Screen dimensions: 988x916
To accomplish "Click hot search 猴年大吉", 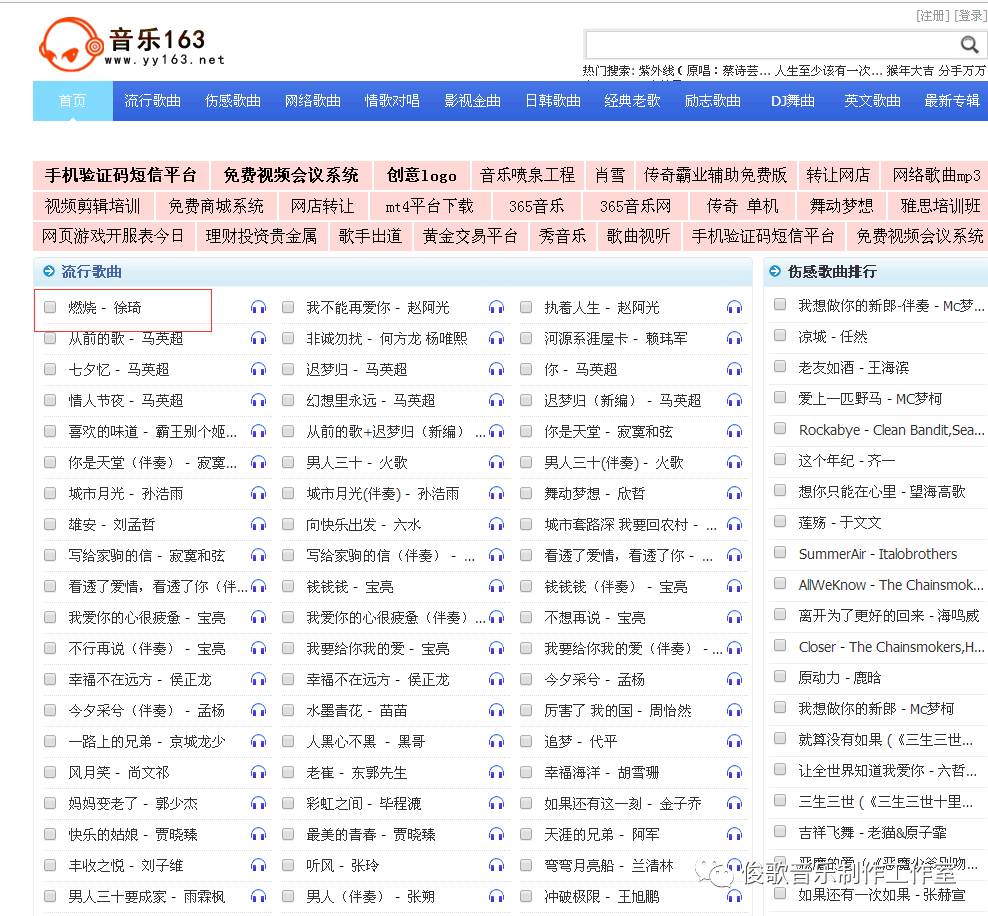I will (x=910, y=71).
